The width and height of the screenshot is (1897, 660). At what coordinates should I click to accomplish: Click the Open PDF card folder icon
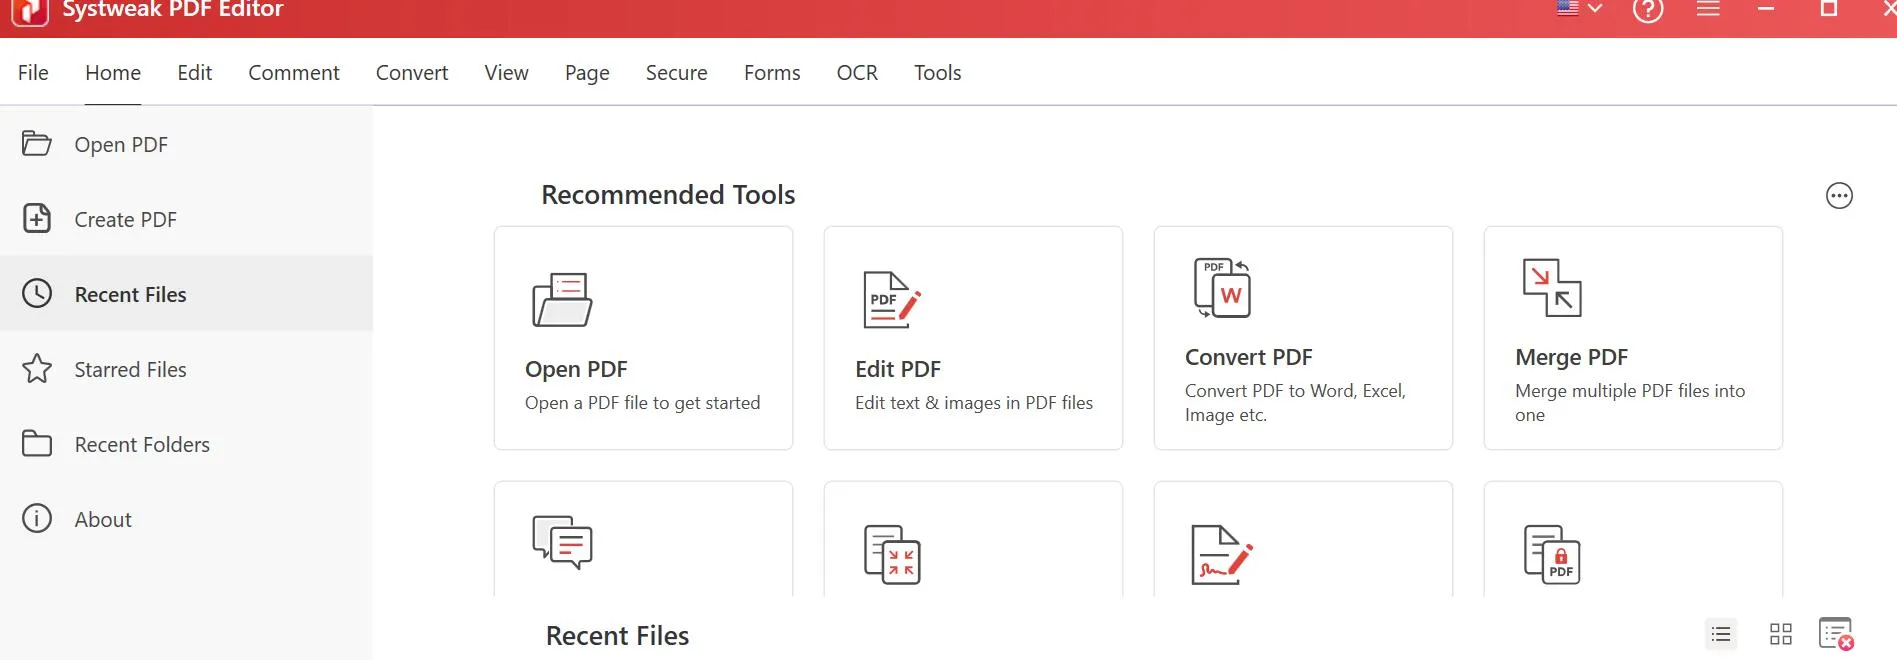[x=562, y=300]
